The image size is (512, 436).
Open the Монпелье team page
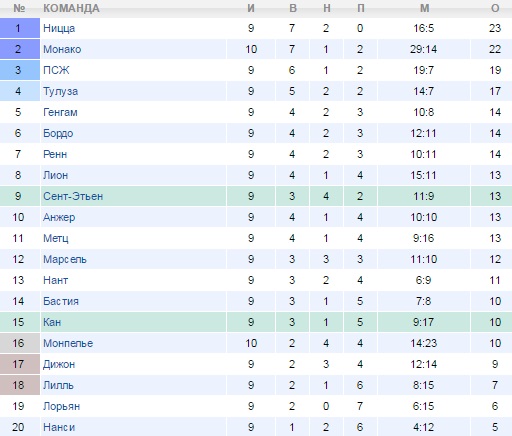(68, 343)
